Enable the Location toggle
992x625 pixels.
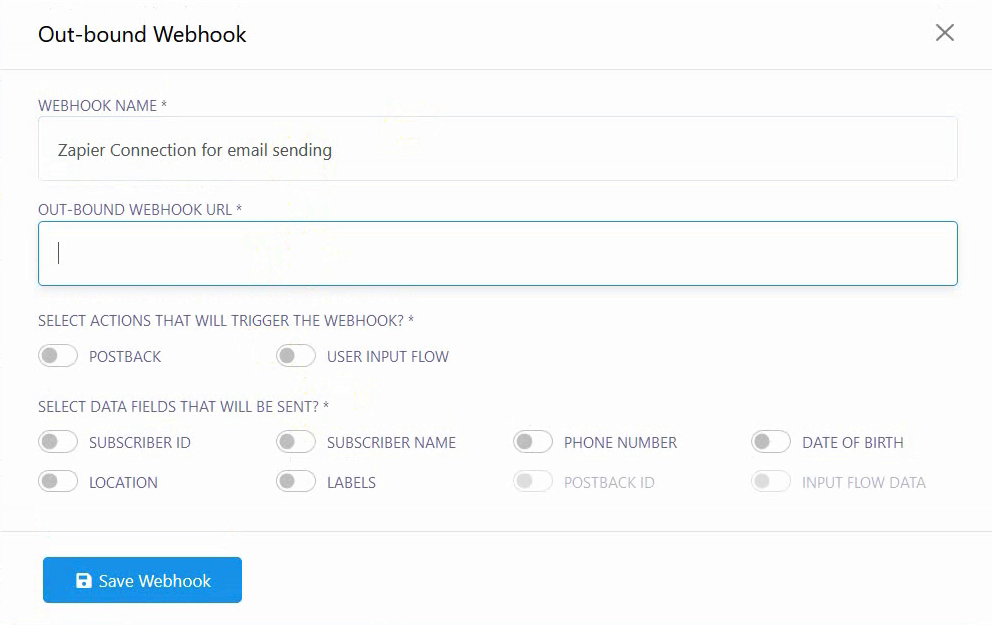click(x=58, y=482)
